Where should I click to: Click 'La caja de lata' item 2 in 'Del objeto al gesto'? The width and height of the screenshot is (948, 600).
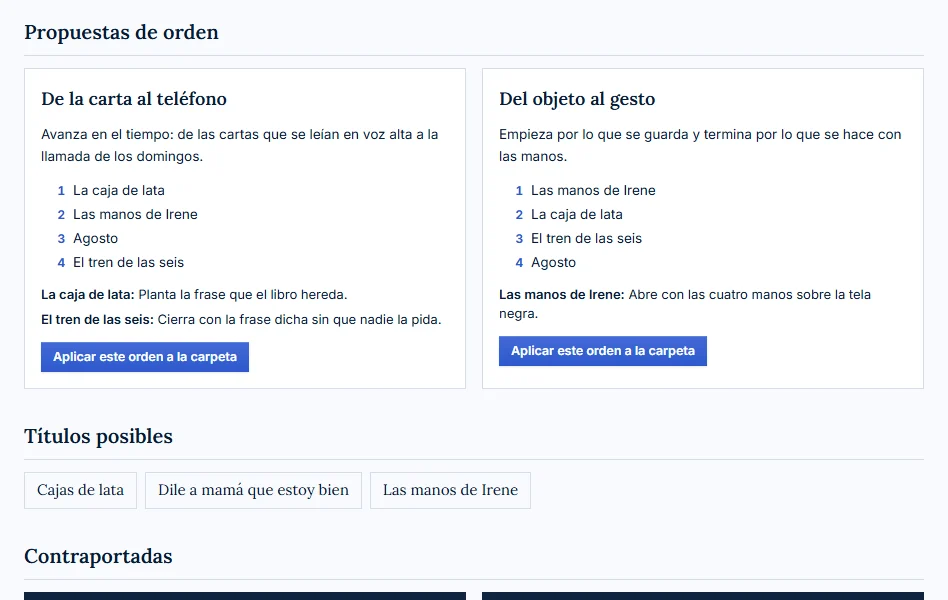tap(577, 215)
